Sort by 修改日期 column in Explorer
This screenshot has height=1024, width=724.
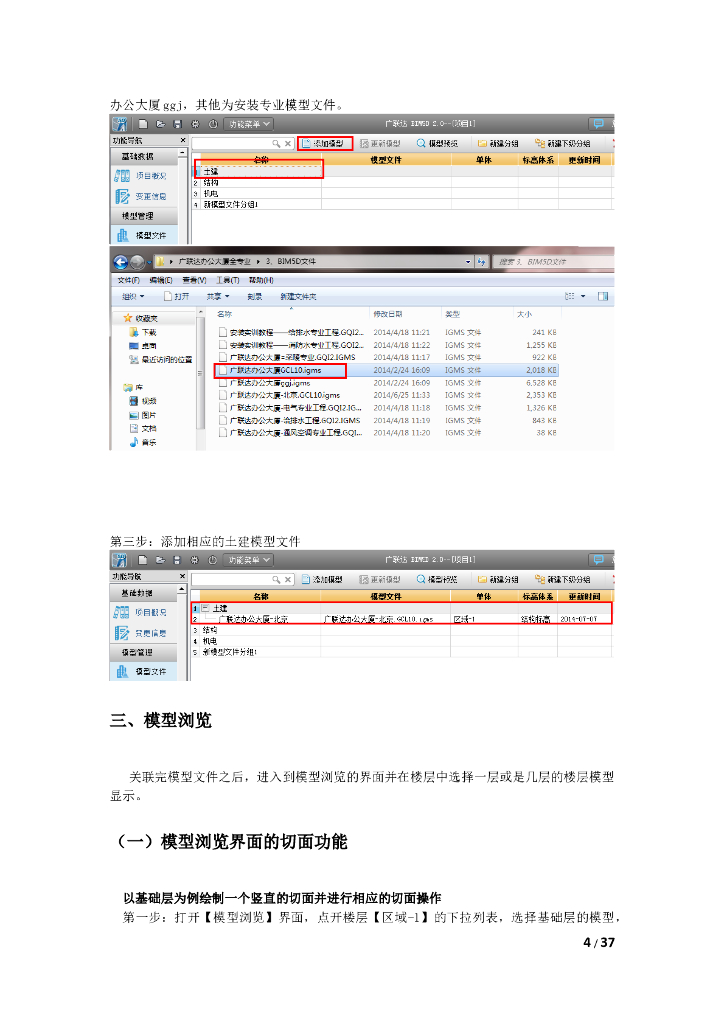[405, 314]
